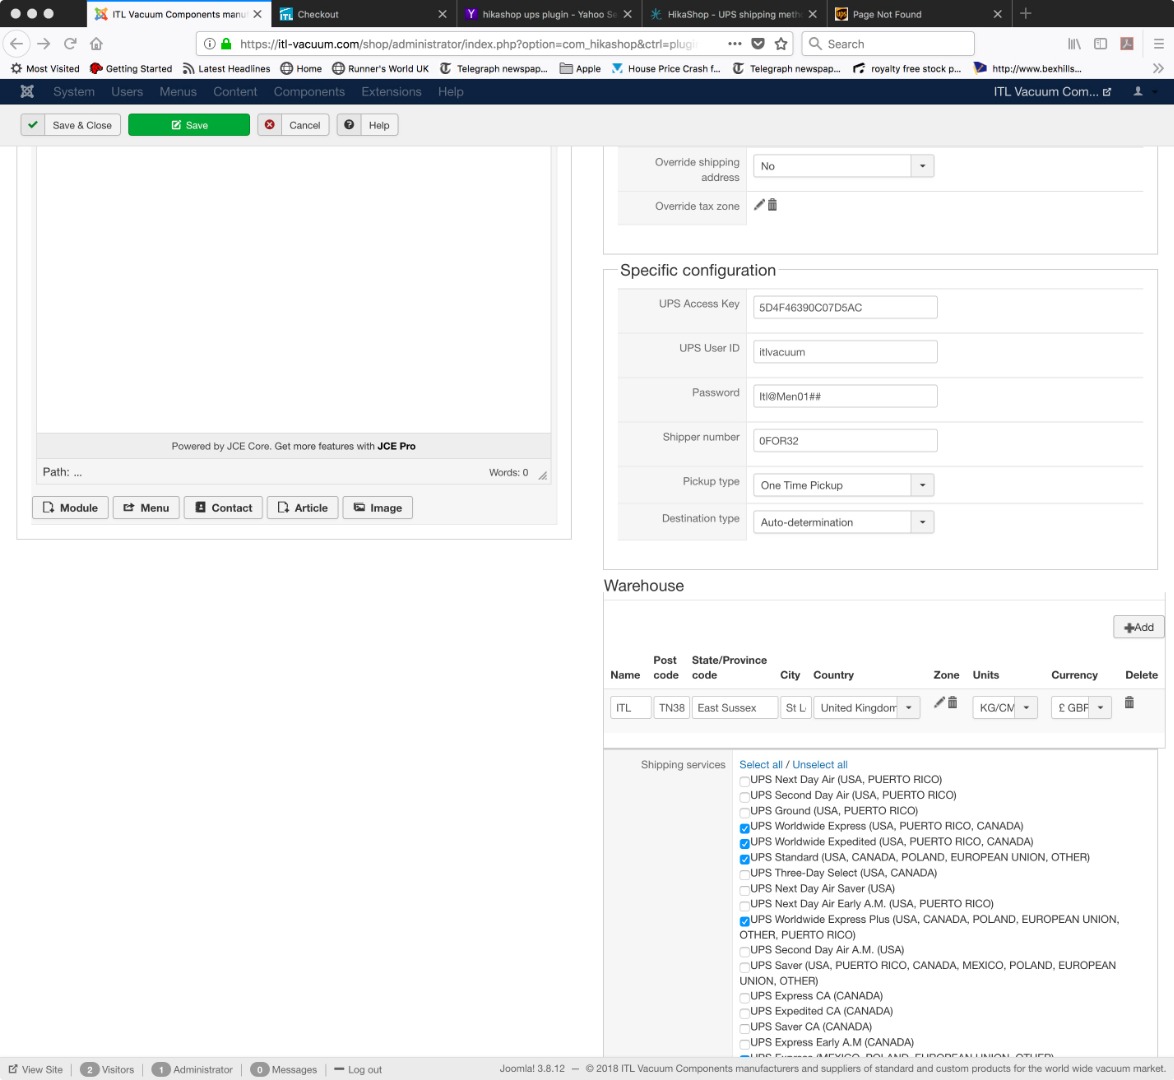The height and width of the screenshot is (1080, 1174).
Task: Go back with browser back arrow
Action: point(17,43)
